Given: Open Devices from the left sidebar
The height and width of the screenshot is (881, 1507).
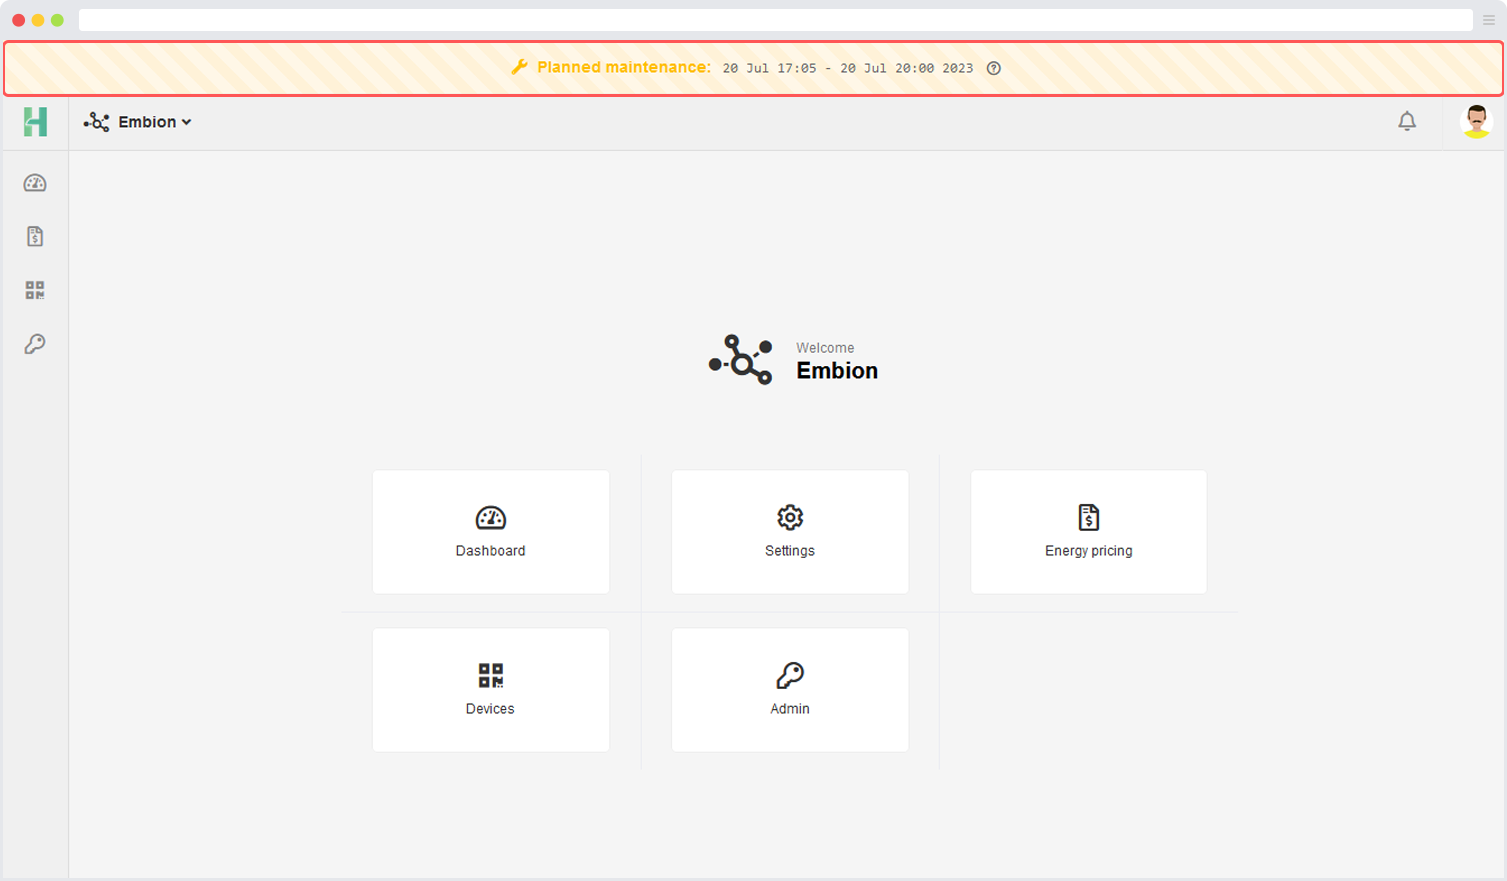Looking at the screenshot, I should pos(35,290).
